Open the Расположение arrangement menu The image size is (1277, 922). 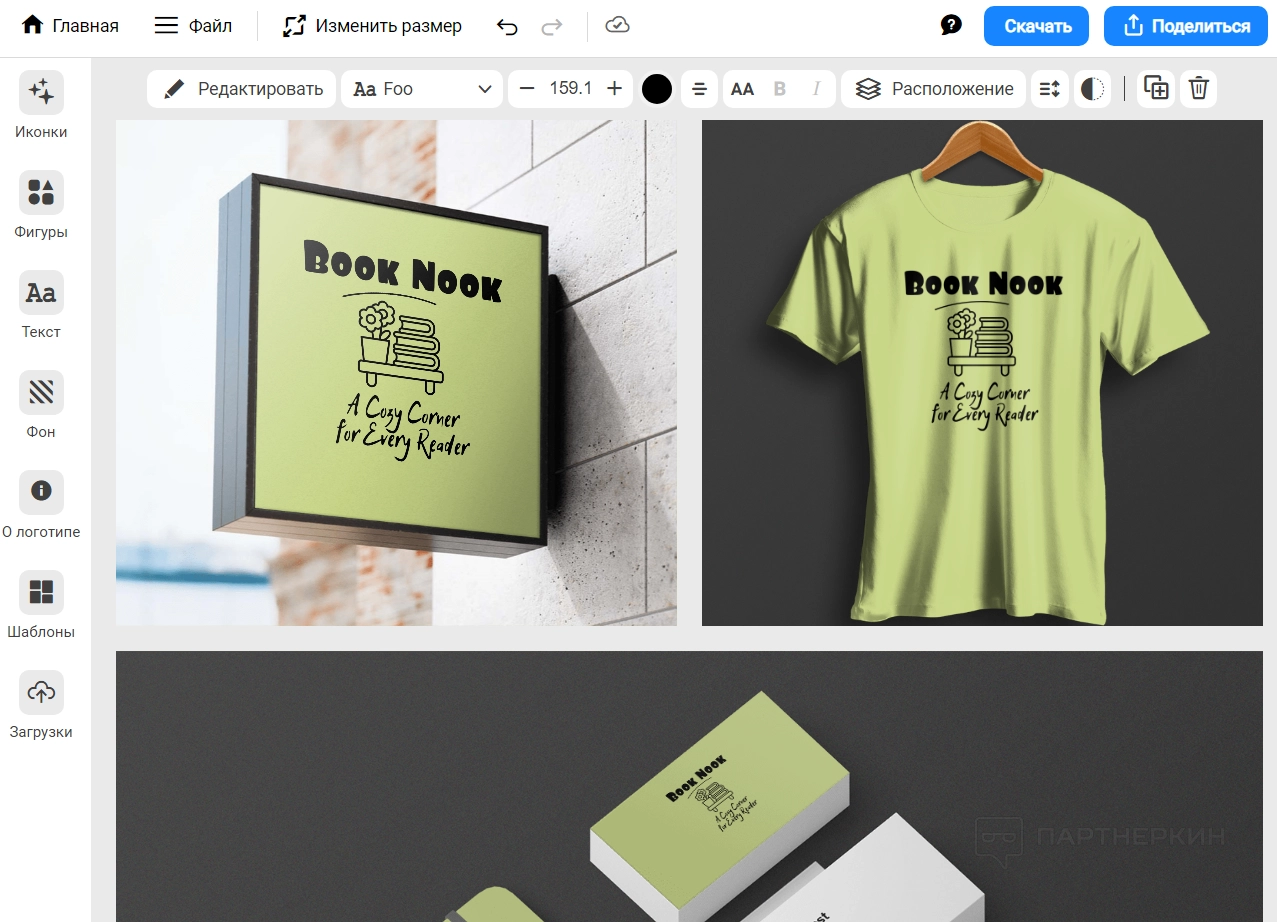point(934,89)
